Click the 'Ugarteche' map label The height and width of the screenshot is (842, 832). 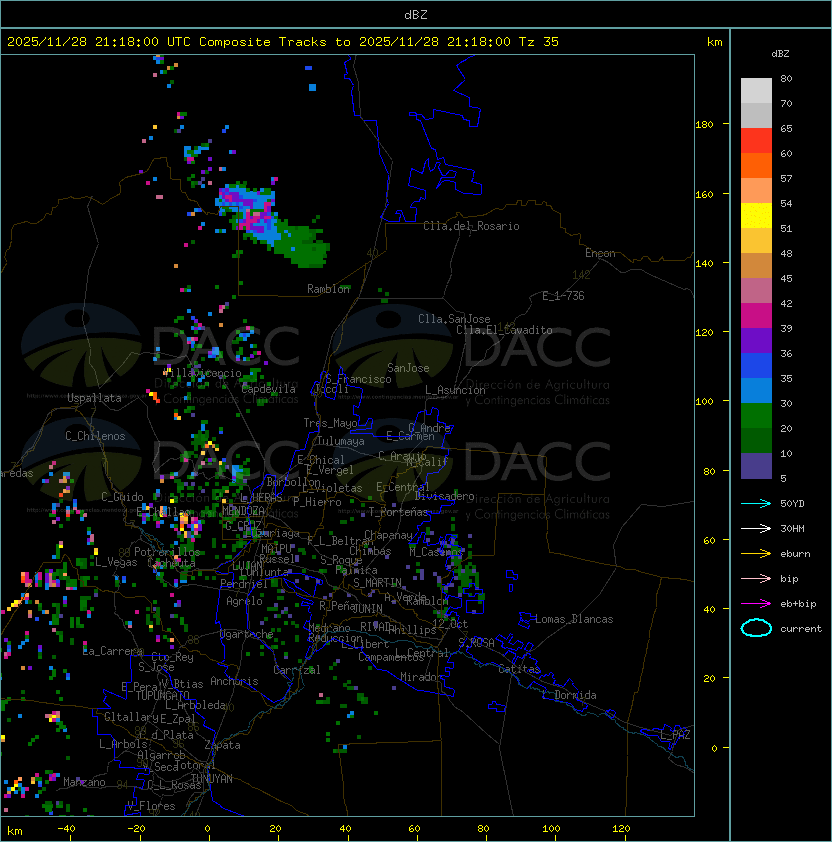click(247, 634)
